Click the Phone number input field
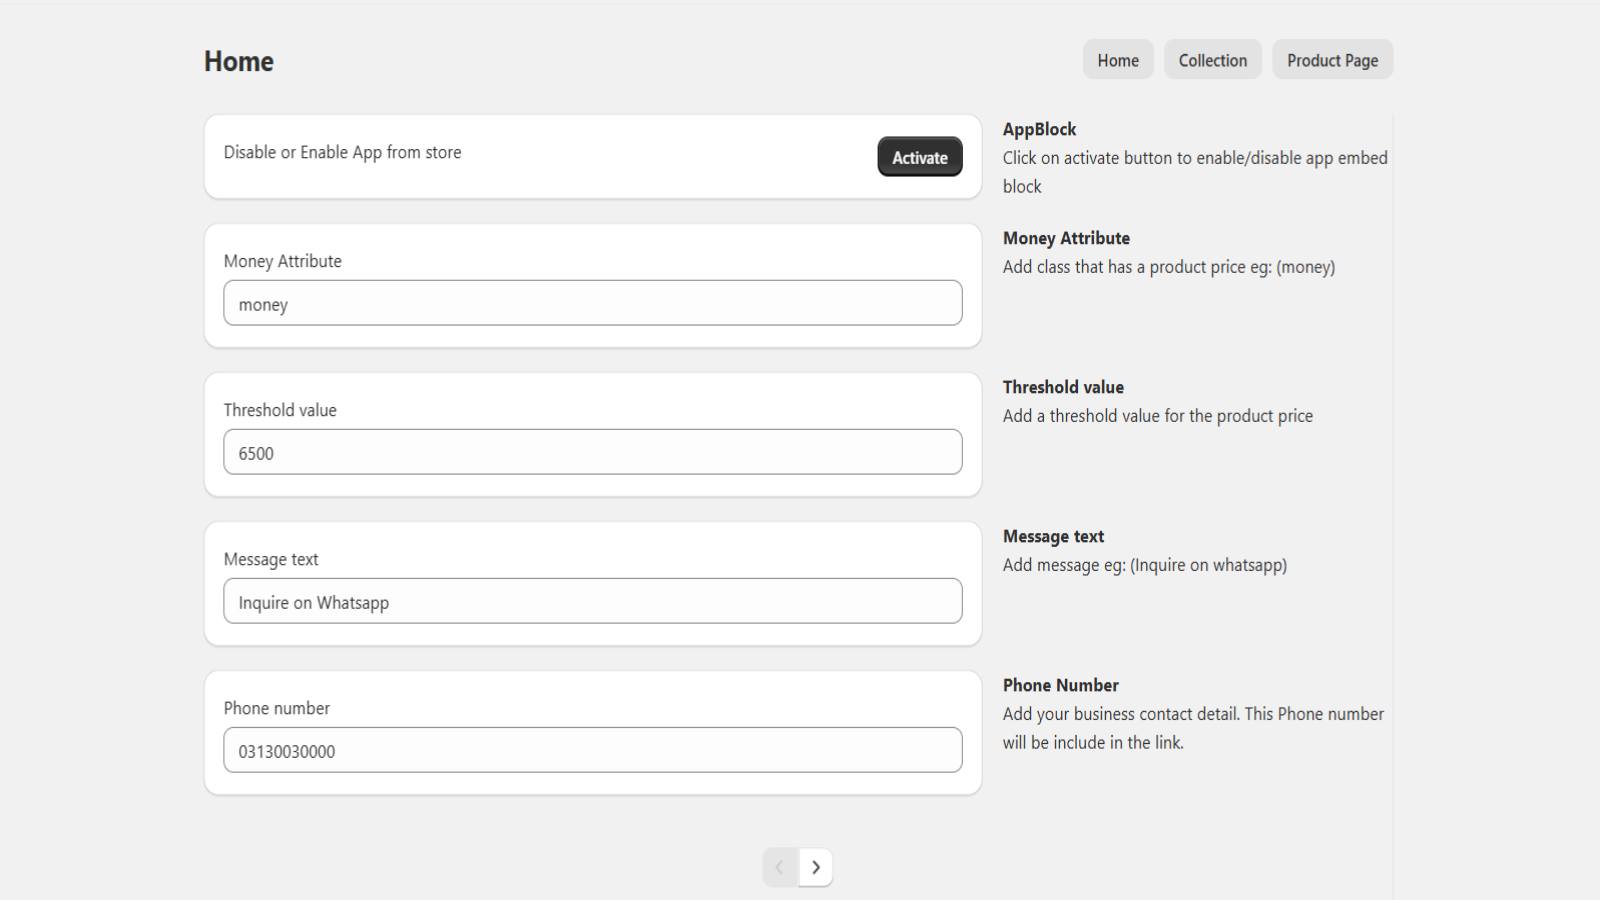The width and height of the screenshot is (1600, 900). 592,750
